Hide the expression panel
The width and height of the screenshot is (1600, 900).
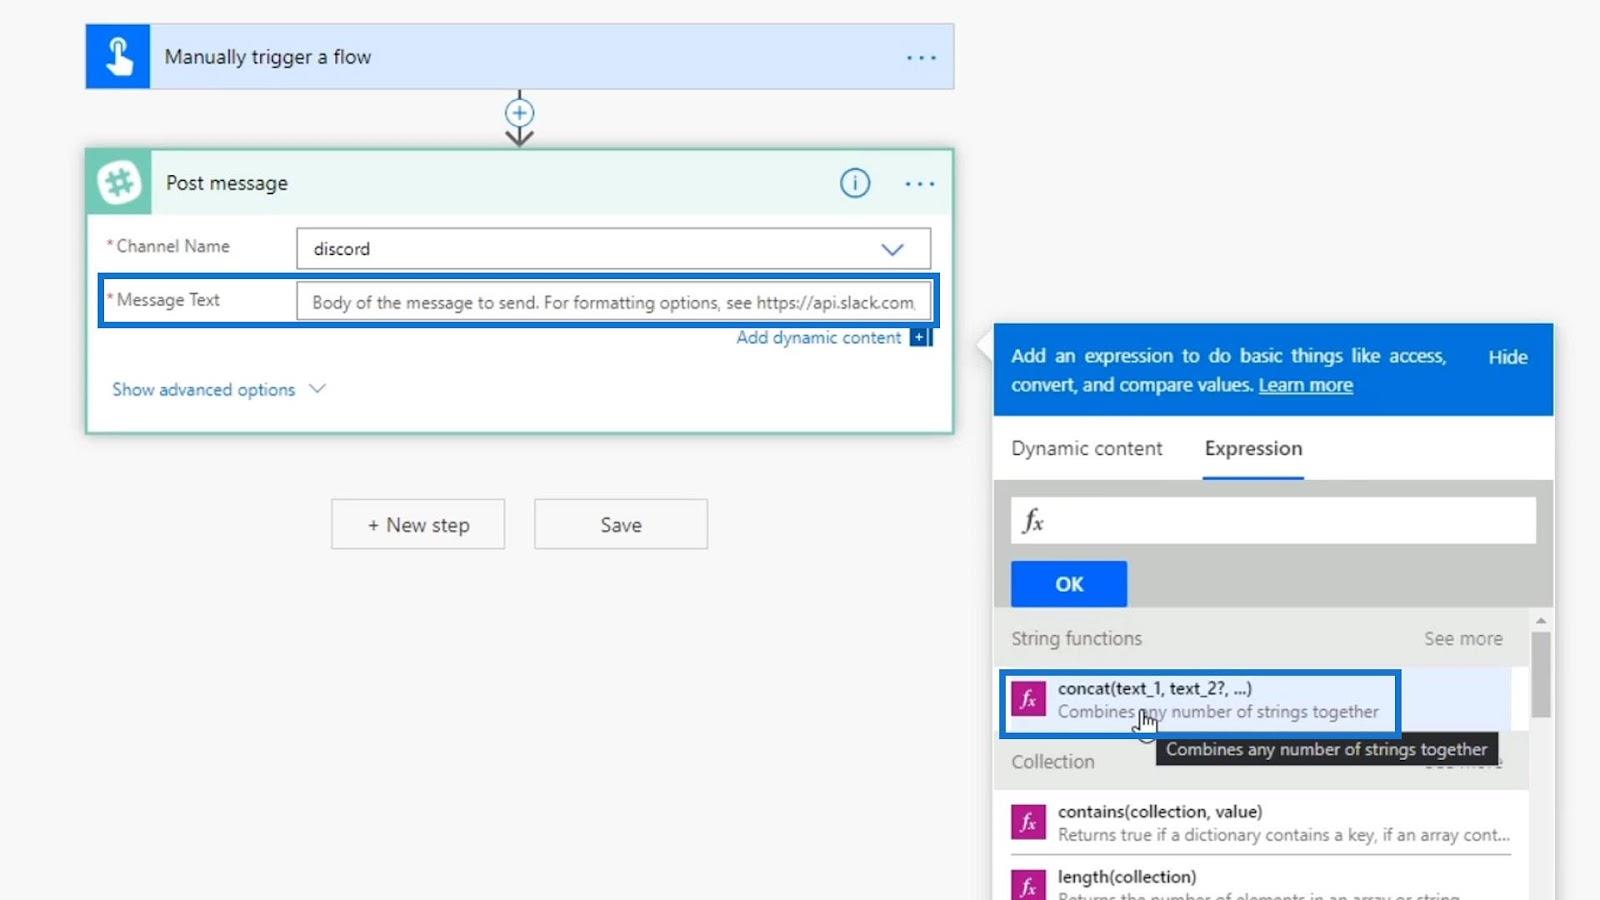[1507, 357]
